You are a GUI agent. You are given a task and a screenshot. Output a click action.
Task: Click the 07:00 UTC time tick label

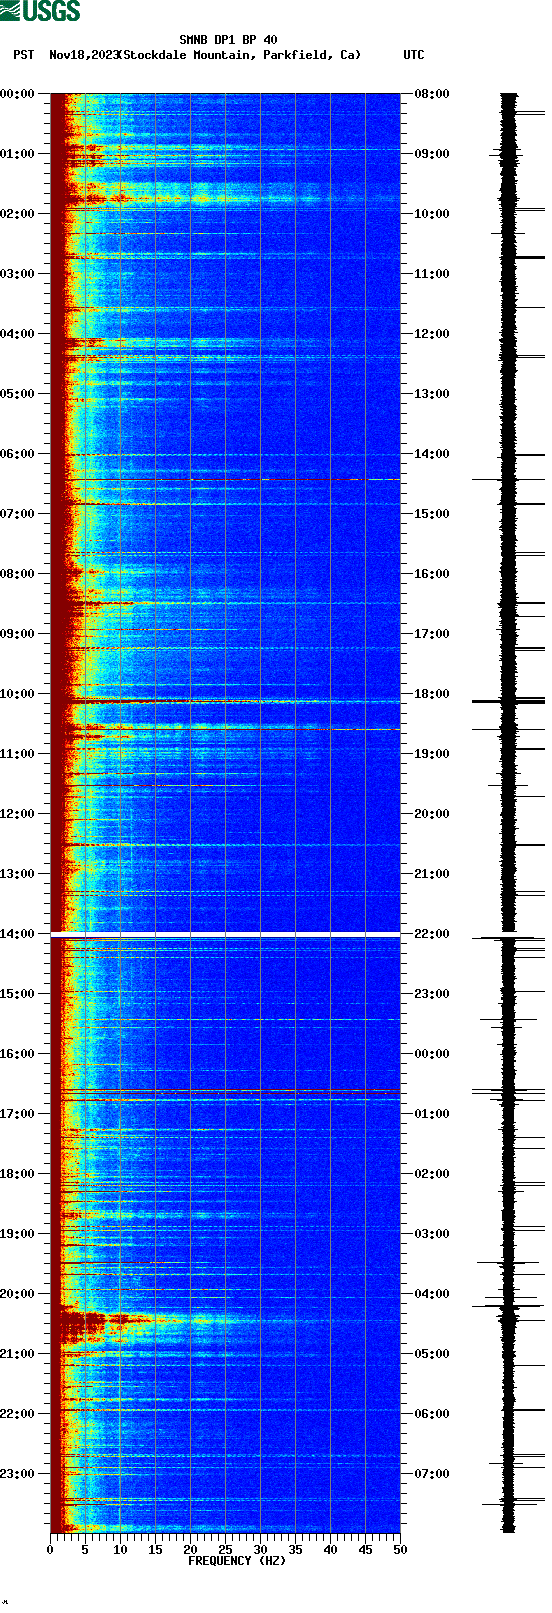[432, 1474]
